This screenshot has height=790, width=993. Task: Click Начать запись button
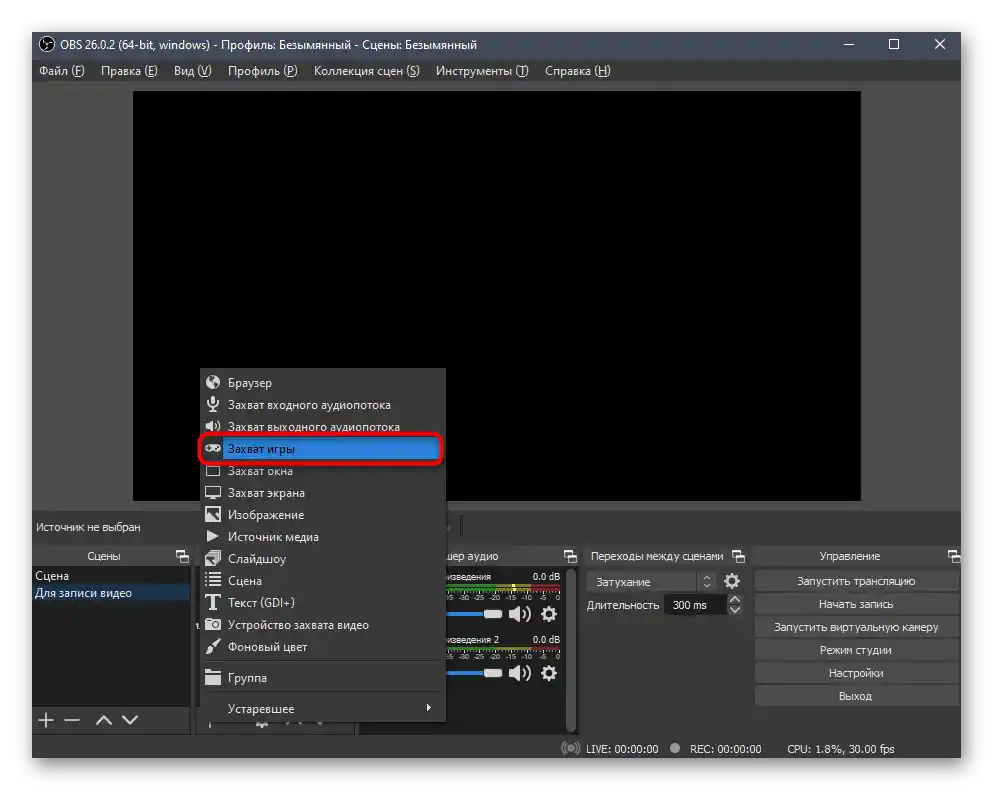pos(856,604)
